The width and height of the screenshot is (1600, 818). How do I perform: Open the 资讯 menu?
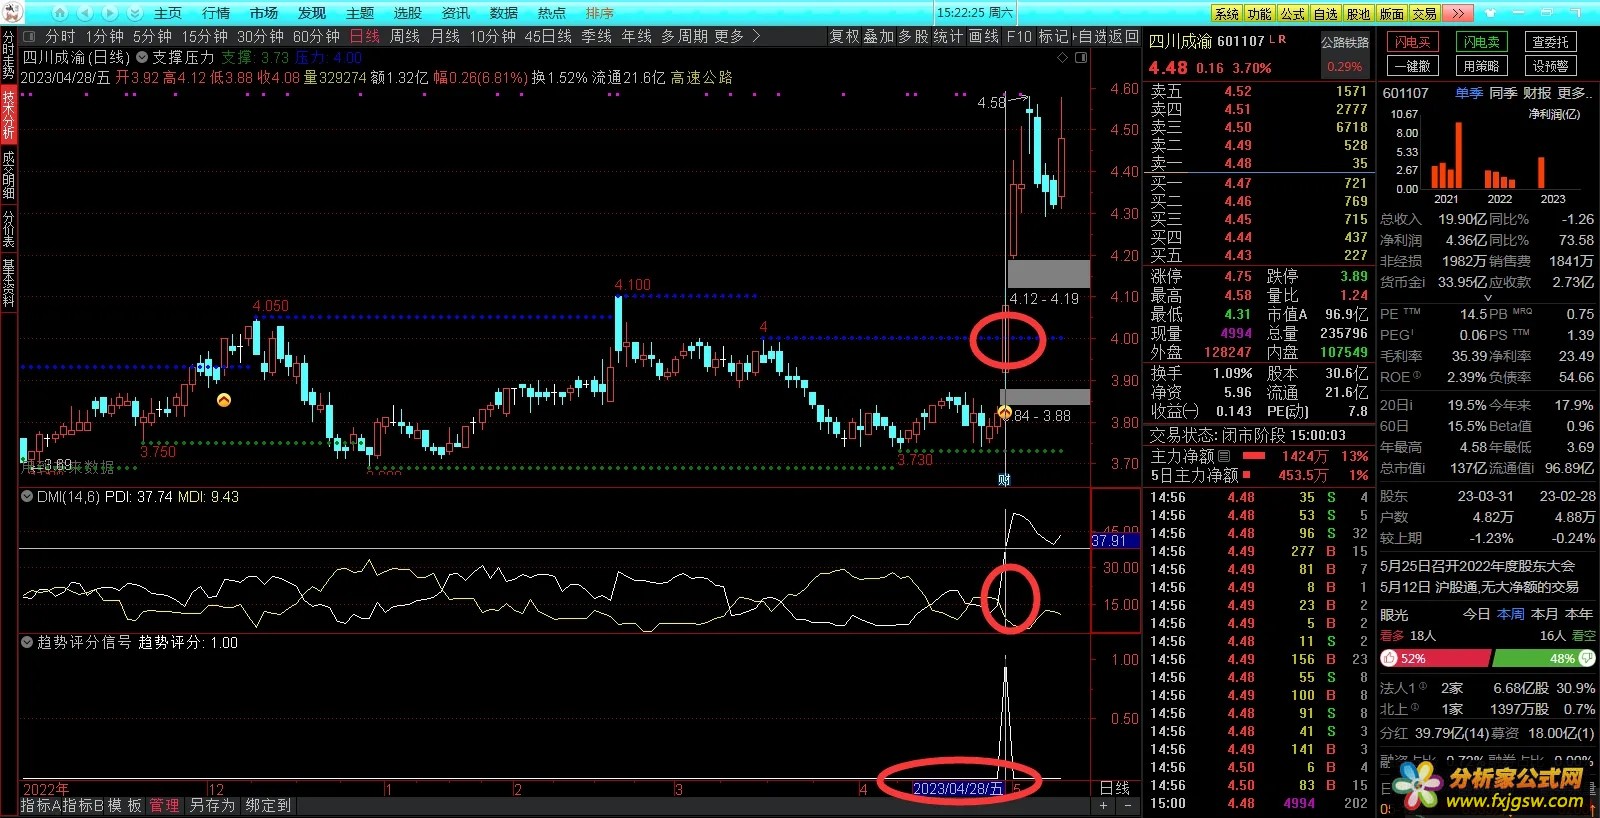tap(455, 13)
